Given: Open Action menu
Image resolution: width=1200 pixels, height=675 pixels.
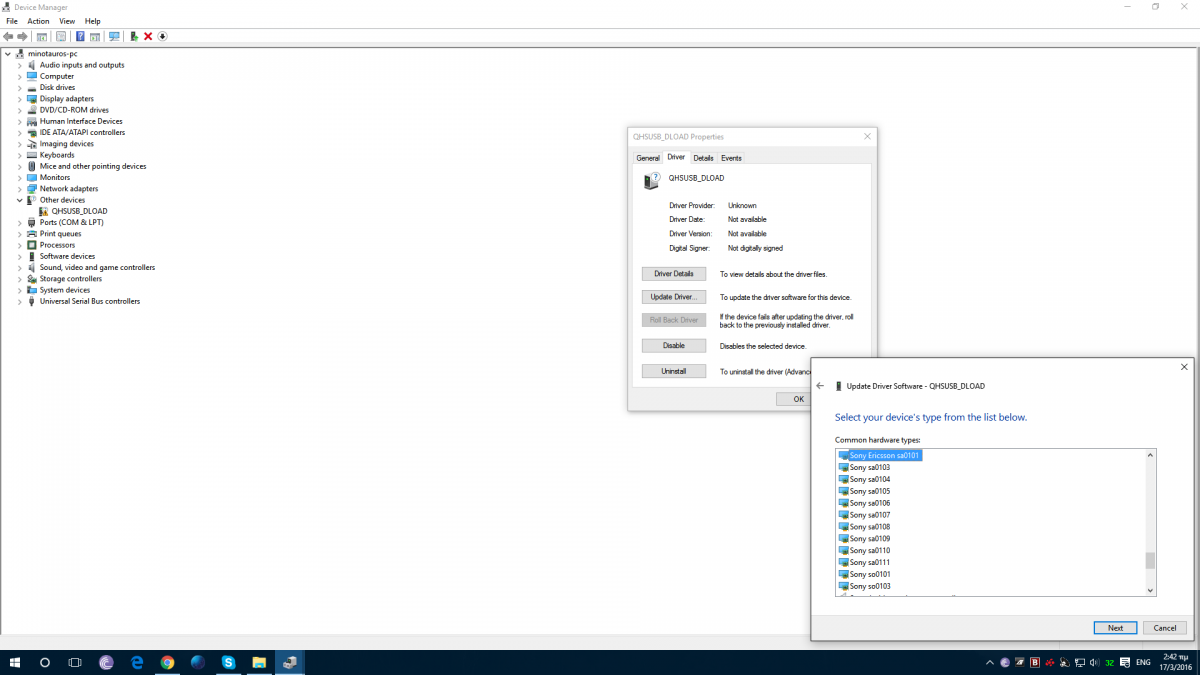Looking at the screenshot, I should pos(38,21).
